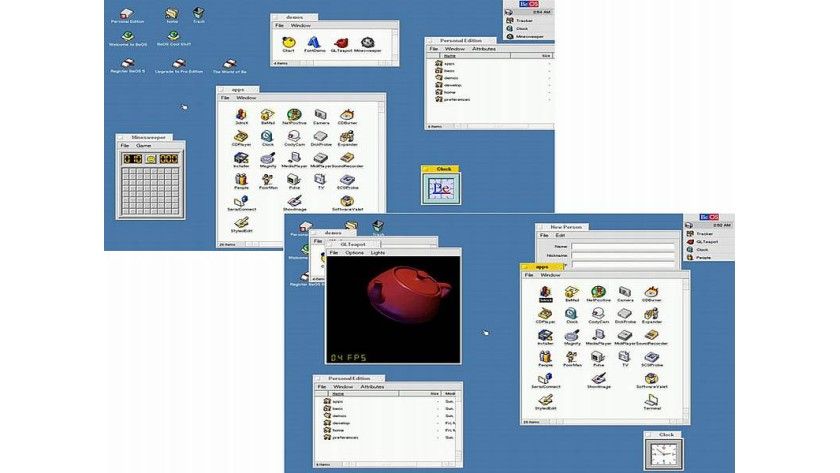Click the yellow apps window title tab
Screen dimensions: 840x473
point(542,266)
